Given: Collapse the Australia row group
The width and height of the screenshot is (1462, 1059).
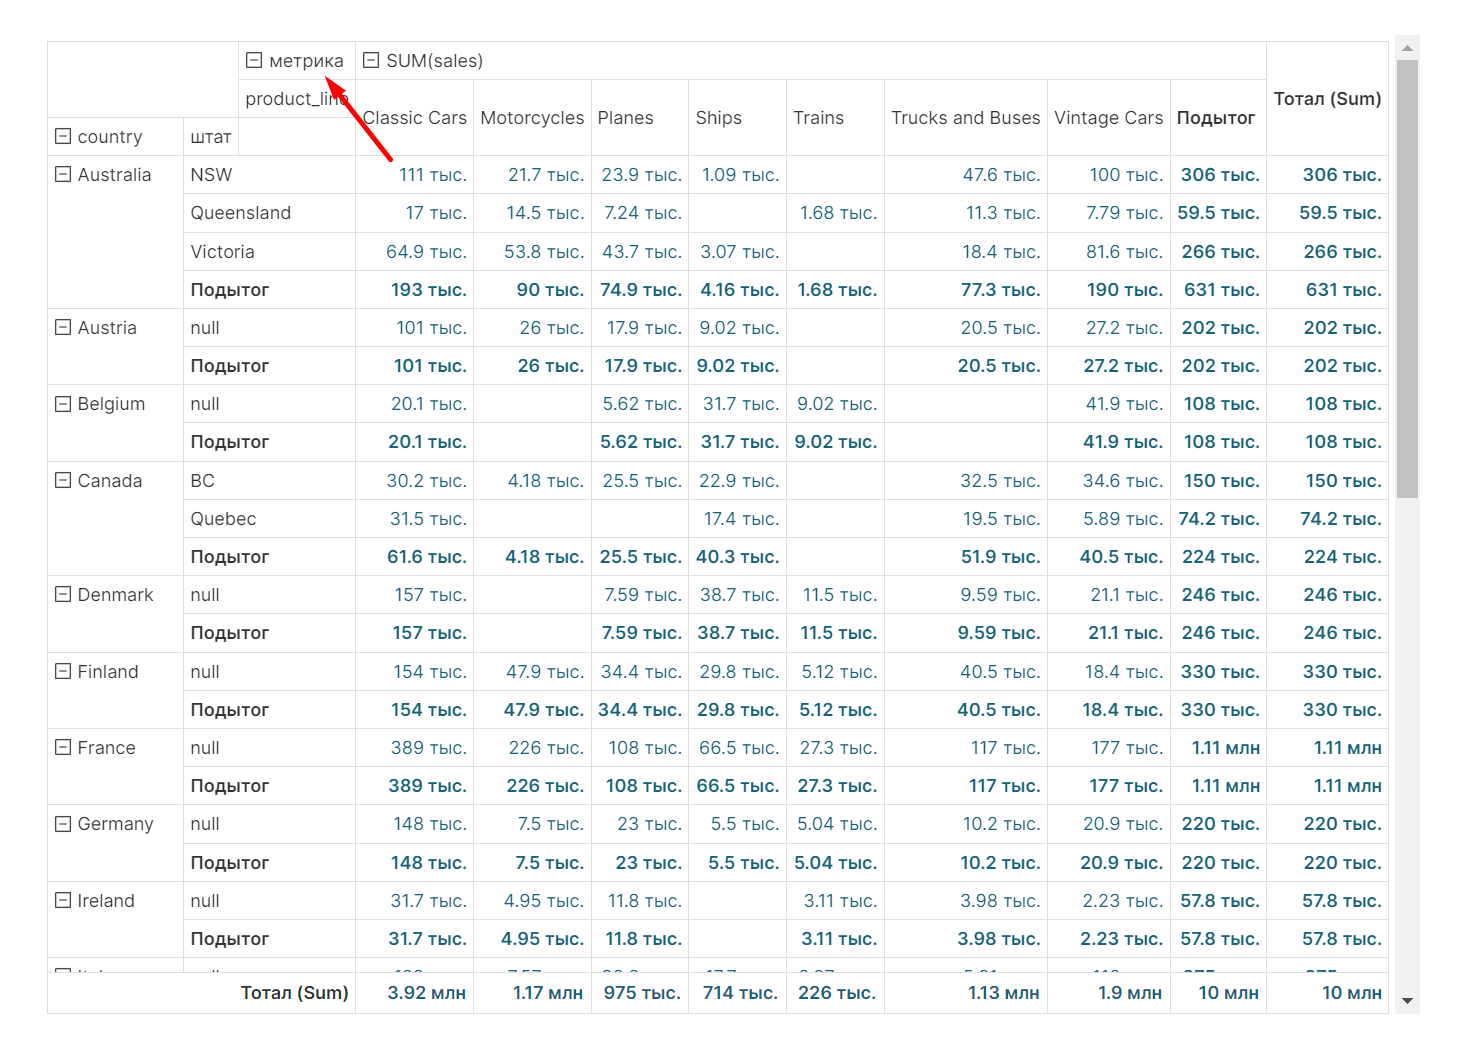Looking at the screenshot, I should (x=63, y=174).
